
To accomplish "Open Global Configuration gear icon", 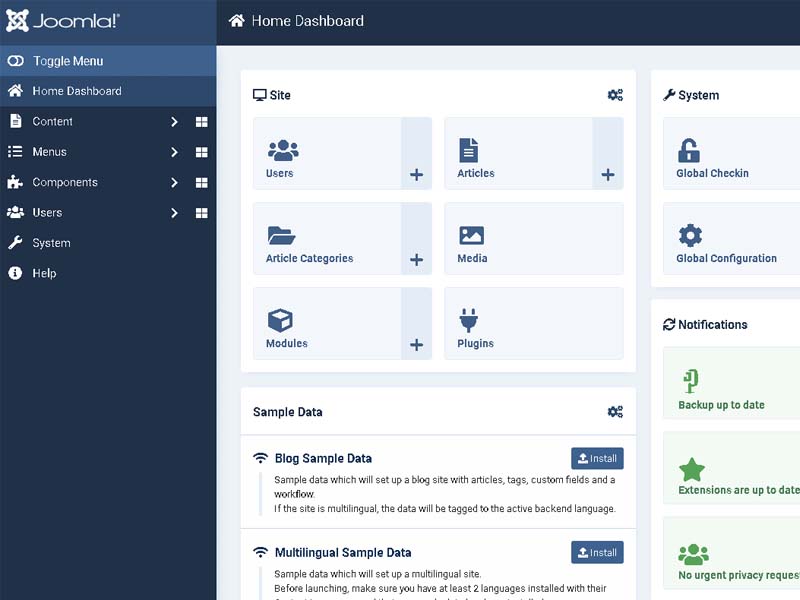I will [x=690, y=235].
